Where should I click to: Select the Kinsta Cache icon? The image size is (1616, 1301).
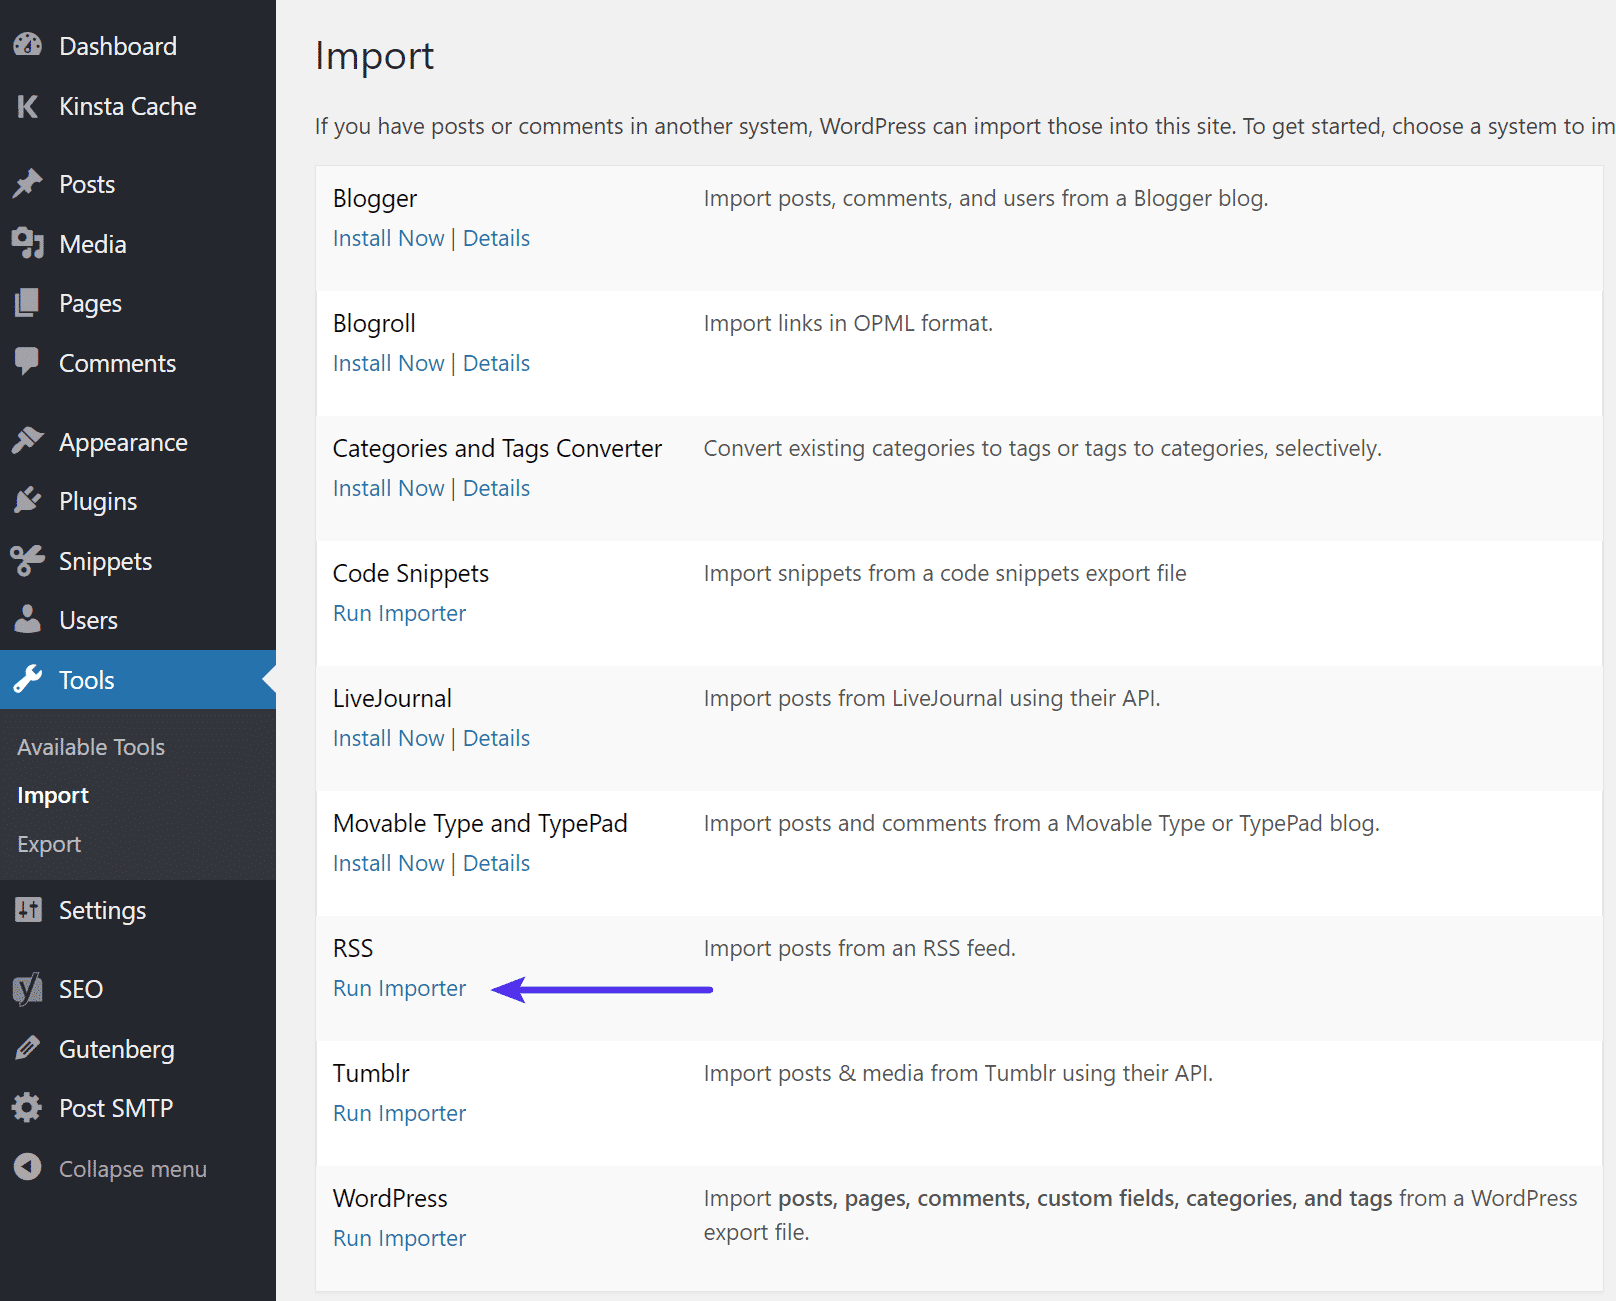coord(28,106)
